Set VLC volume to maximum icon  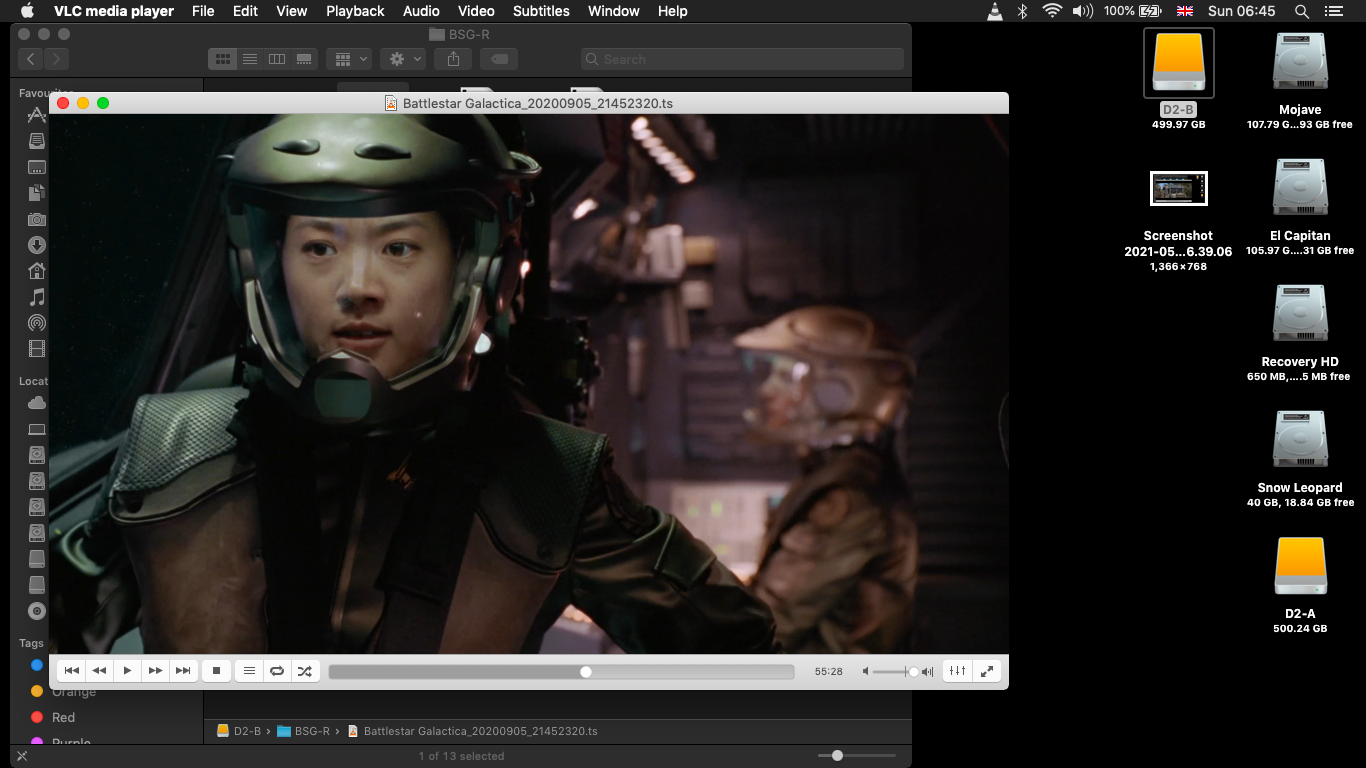927,672
